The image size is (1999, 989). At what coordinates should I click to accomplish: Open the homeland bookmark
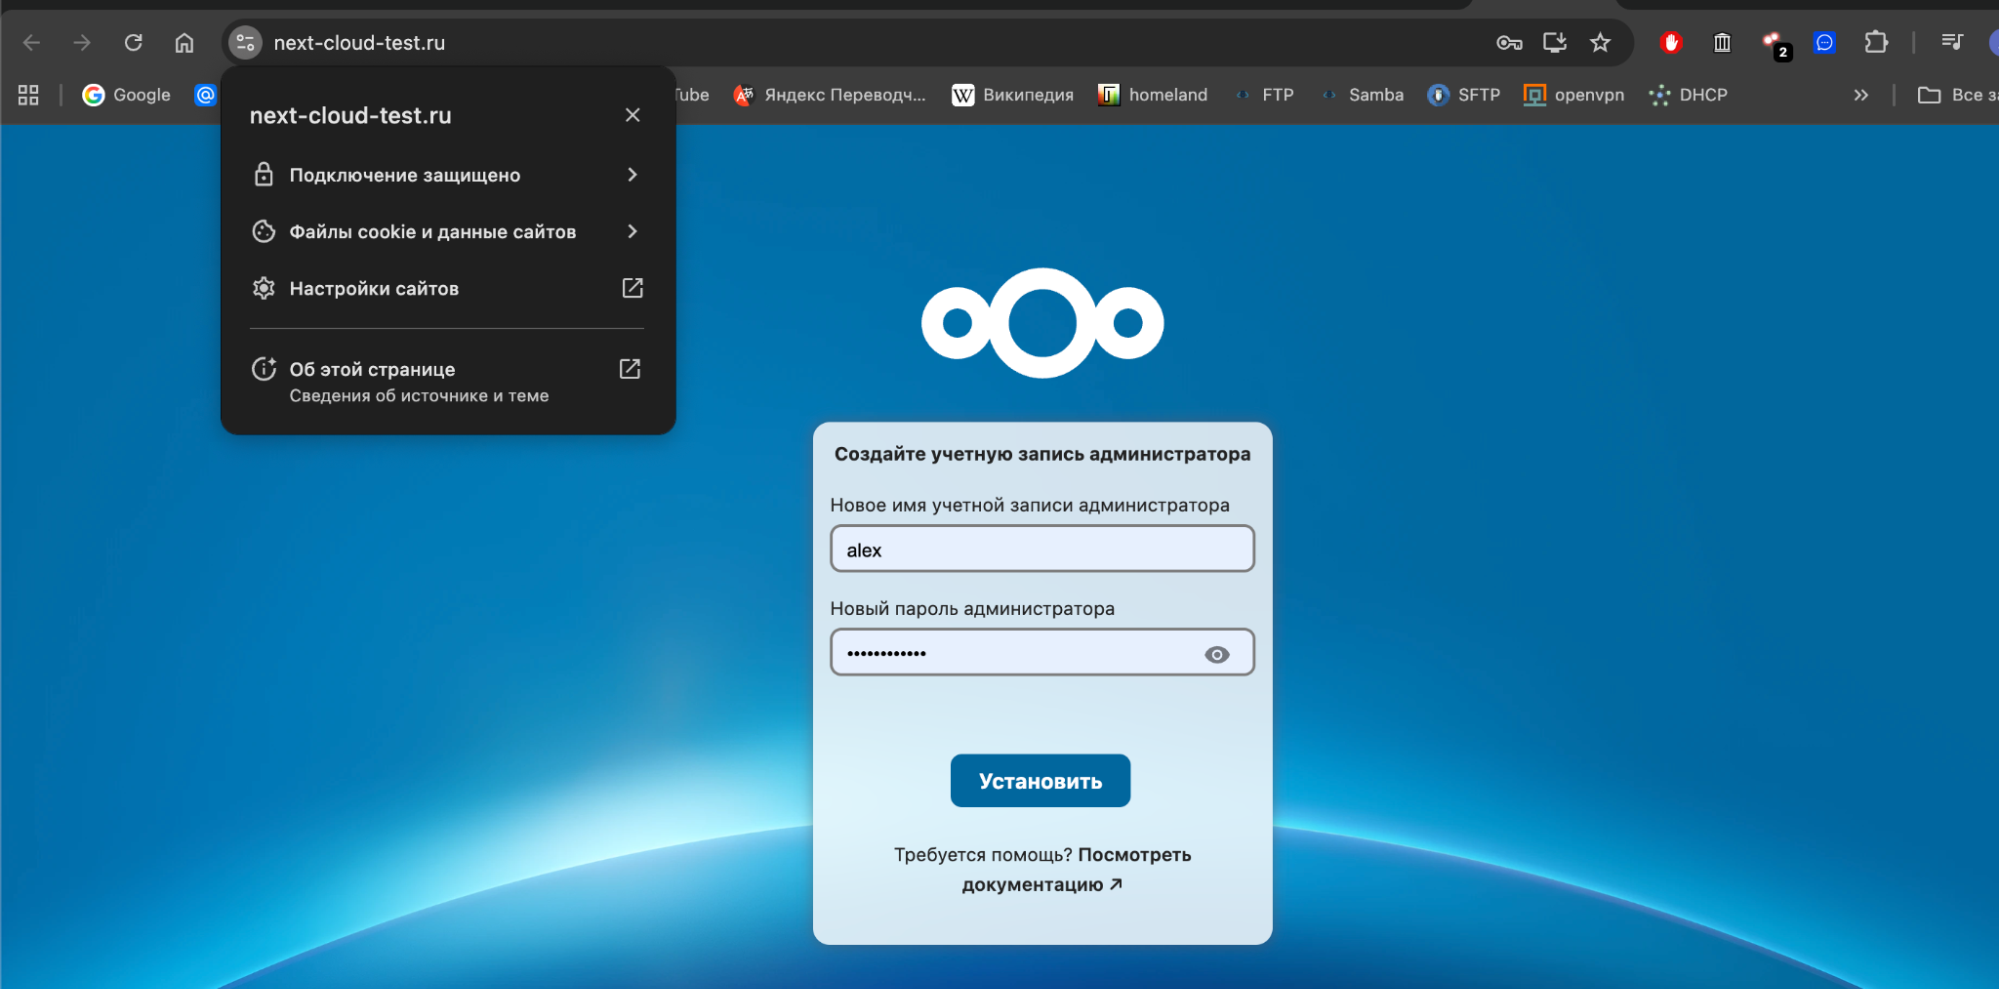(x=1152, y=95)
